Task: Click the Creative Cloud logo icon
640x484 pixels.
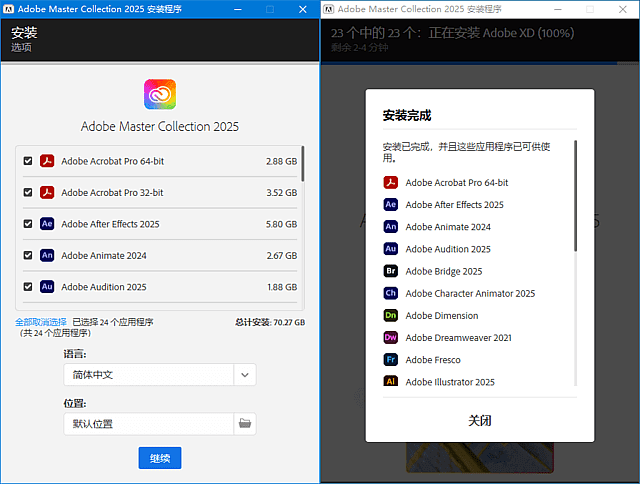Action: (160, 94)
